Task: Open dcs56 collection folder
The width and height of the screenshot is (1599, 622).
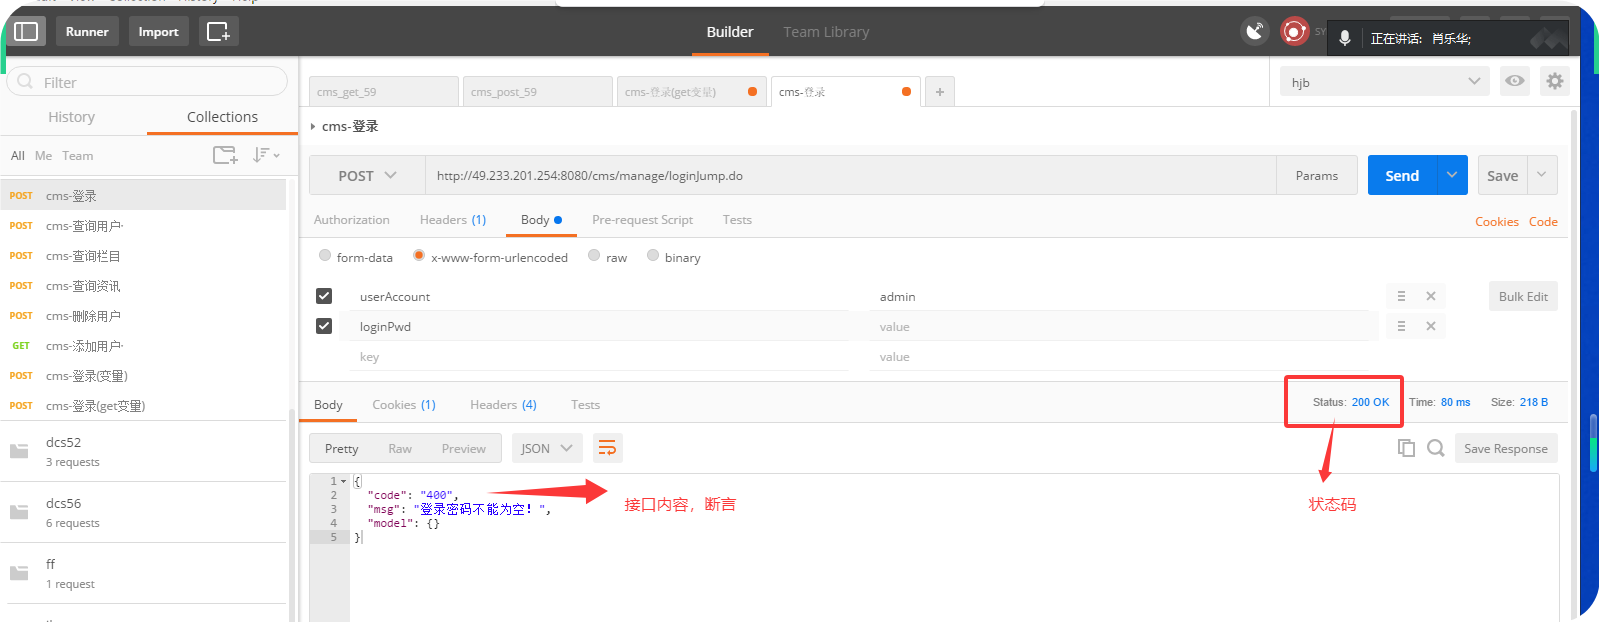Action: click(x=144, y=512)
